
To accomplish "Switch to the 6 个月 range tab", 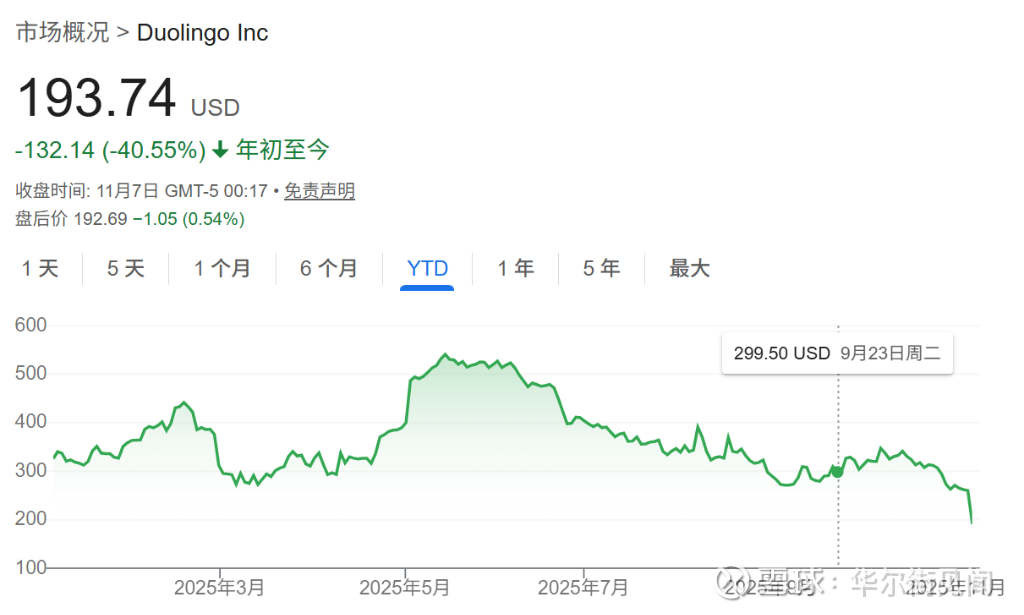I will tap(329, 268).
